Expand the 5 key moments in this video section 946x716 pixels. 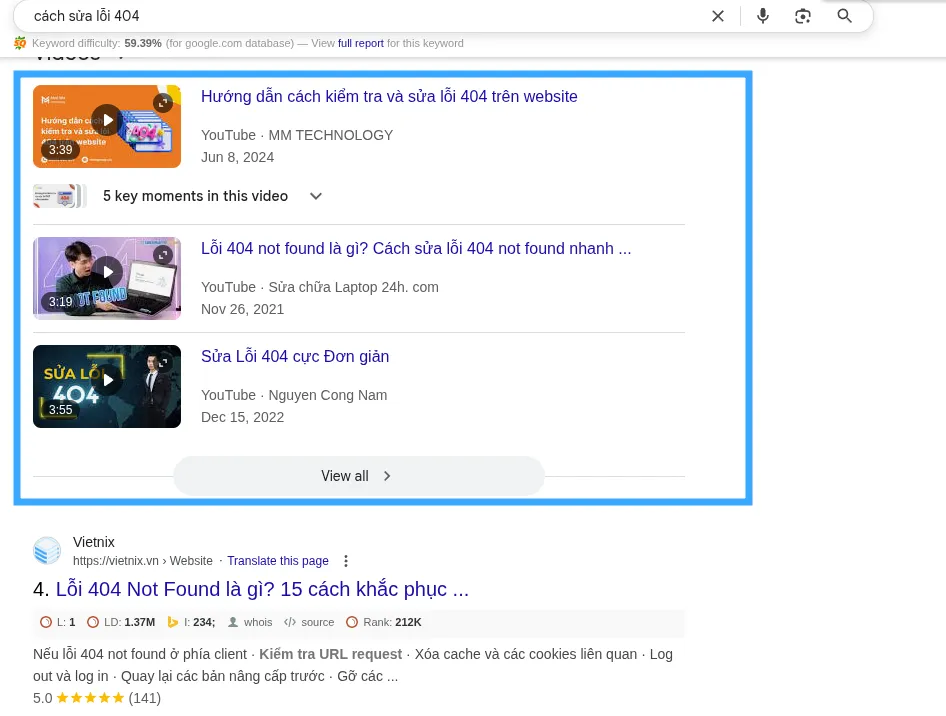(x=316, y=196)
